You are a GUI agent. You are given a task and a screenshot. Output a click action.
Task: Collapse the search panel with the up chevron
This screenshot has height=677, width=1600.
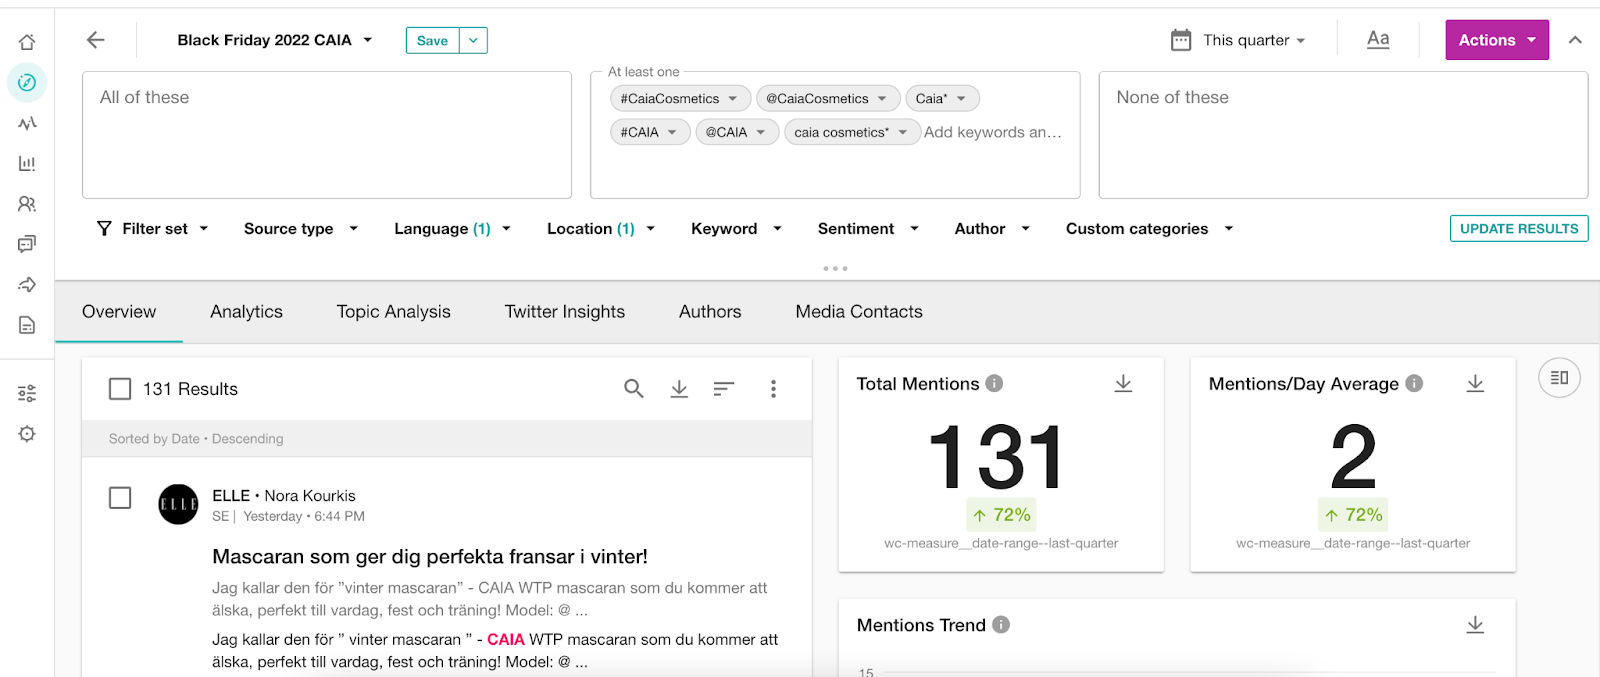[1575, 40]
